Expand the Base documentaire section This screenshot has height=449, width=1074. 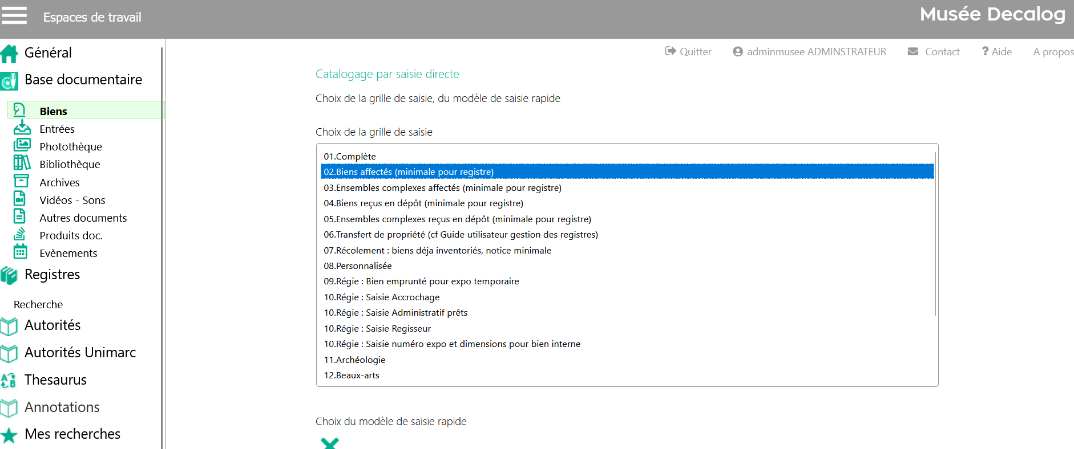click(x=82, y=80)
